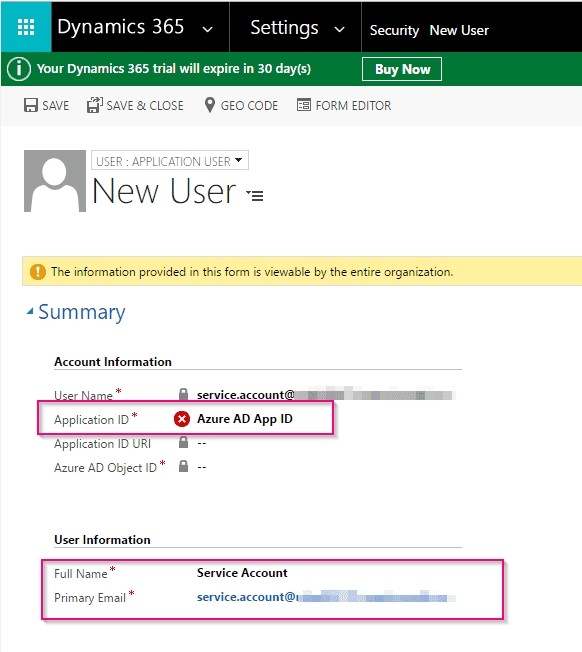Click SAVE & CLOSE command label
Screen dimensions: 582x652
145,106
